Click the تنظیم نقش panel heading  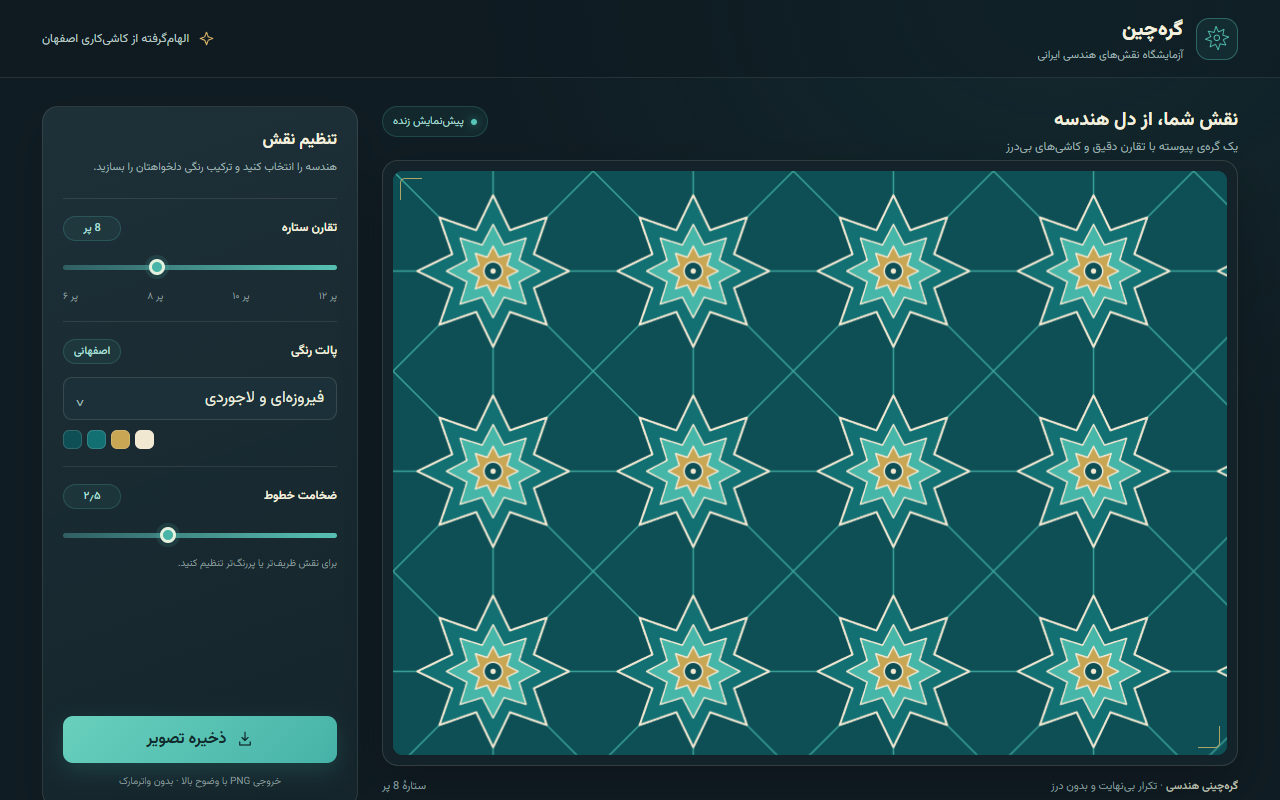click(x=300, y=139)
